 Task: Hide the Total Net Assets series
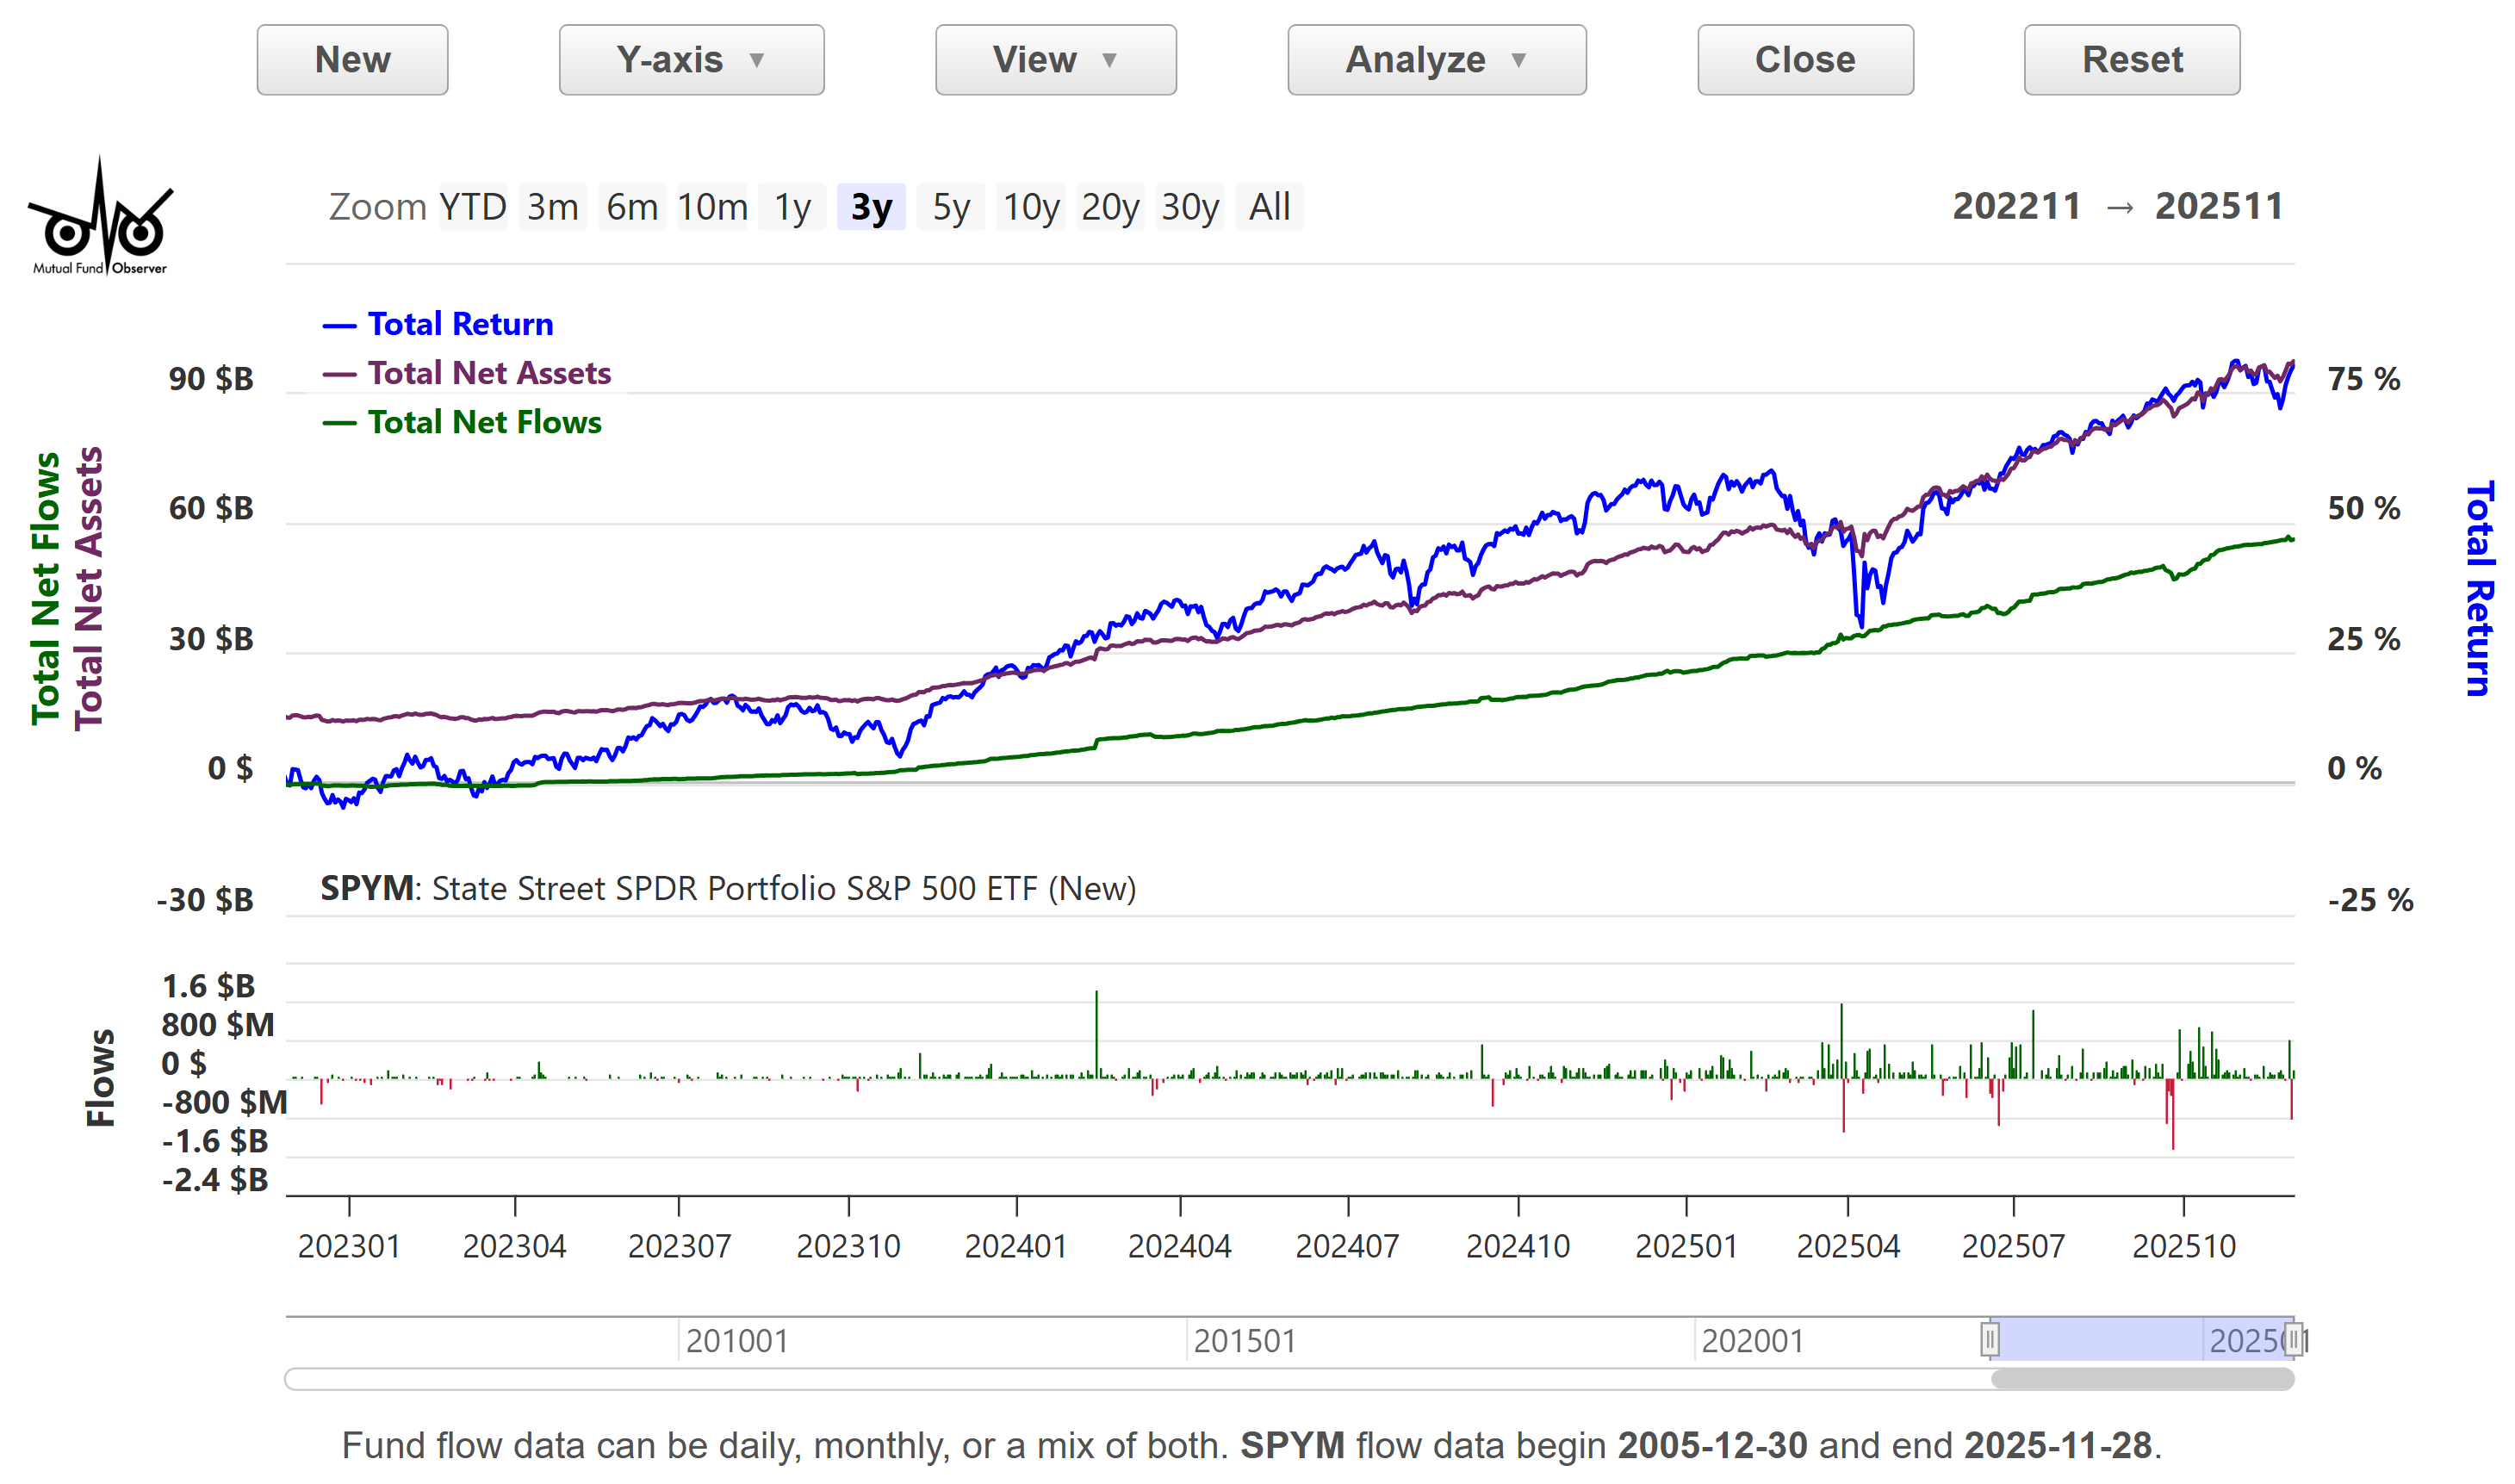click(x=488, y=373)
